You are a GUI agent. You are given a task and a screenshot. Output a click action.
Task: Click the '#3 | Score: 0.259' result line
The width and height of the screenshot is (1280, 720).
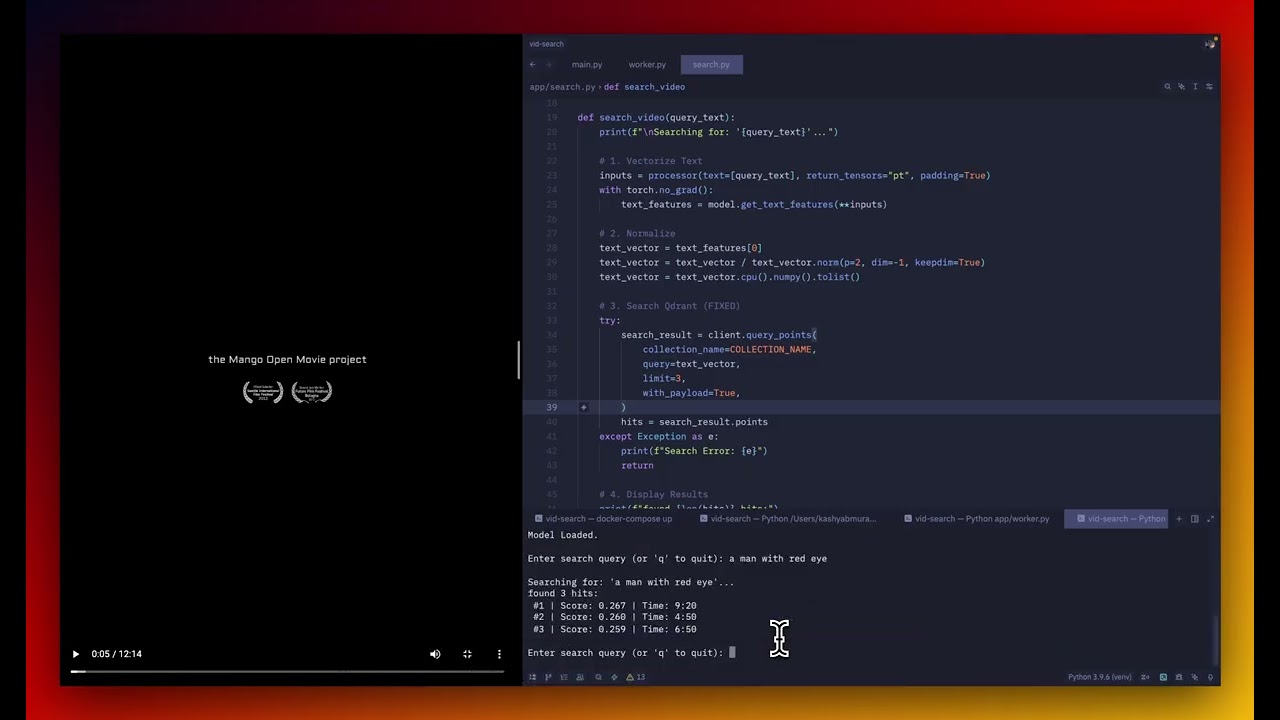click(x=614, y=629)
